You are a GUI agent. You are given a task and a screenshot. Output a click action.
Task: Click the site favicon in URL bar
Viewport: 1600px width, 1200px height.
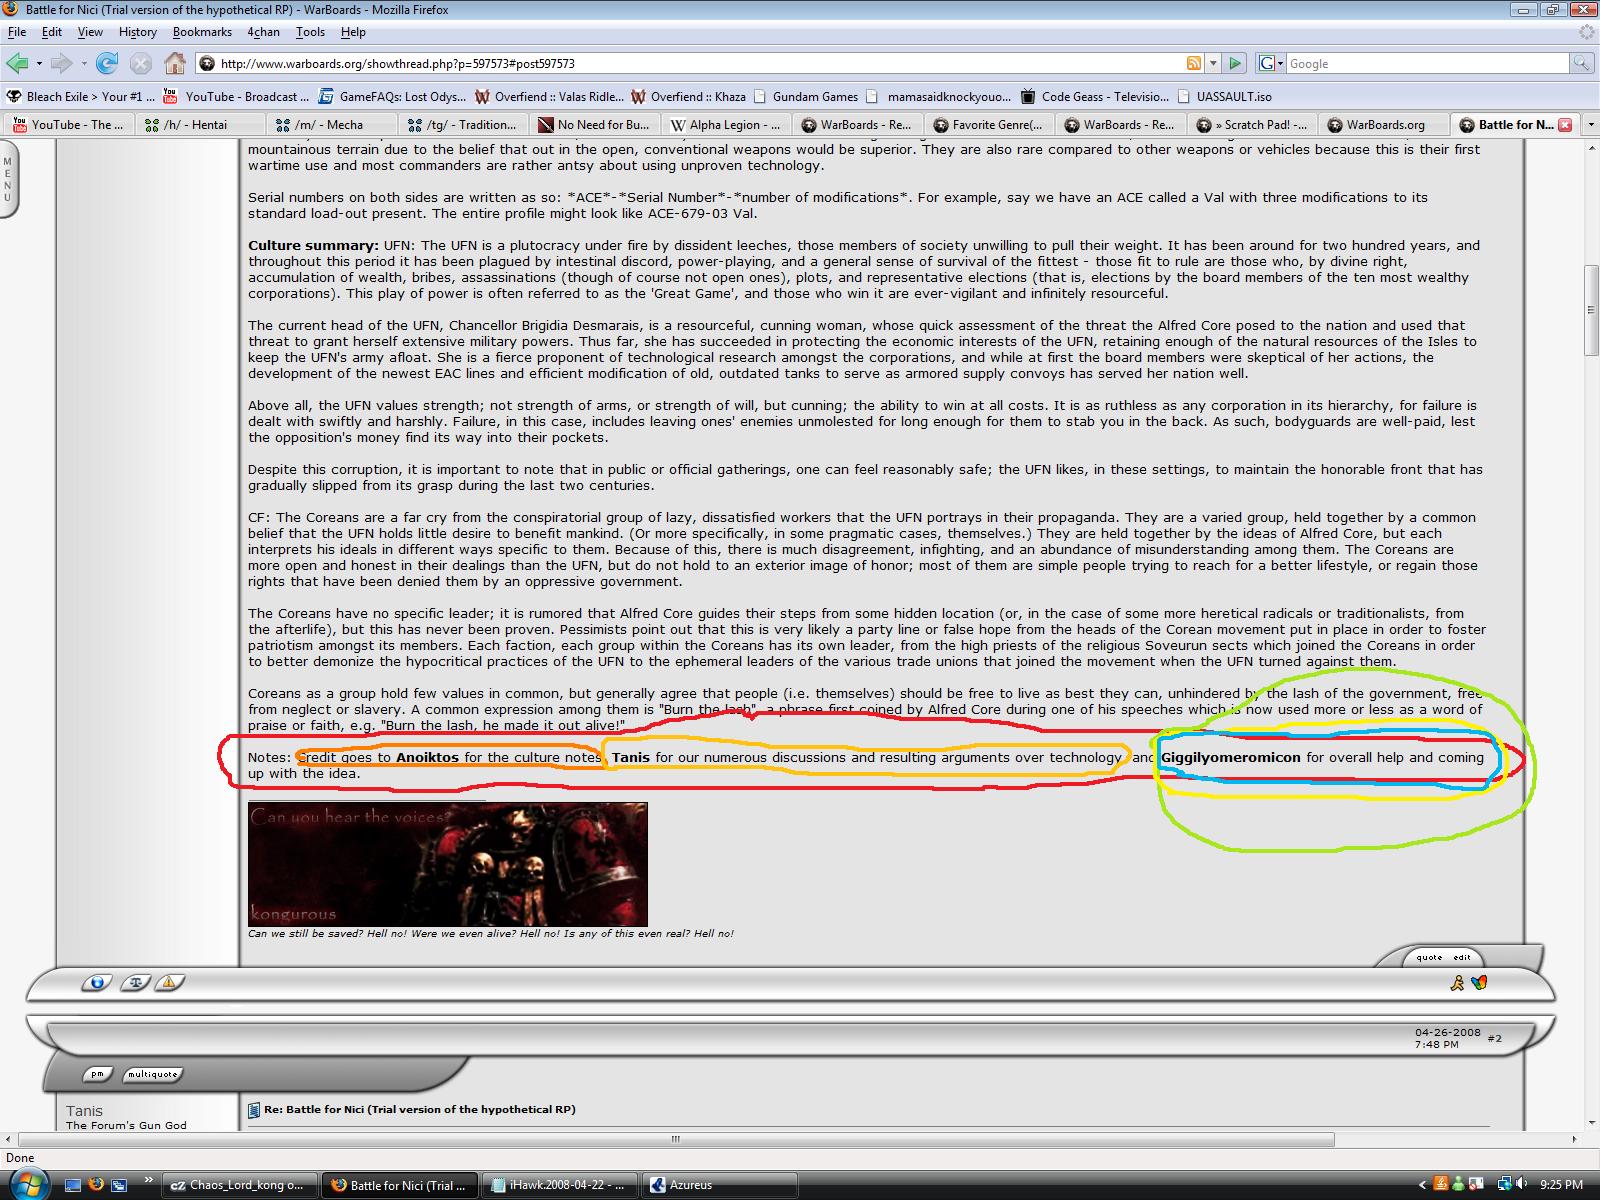[207, 63]
